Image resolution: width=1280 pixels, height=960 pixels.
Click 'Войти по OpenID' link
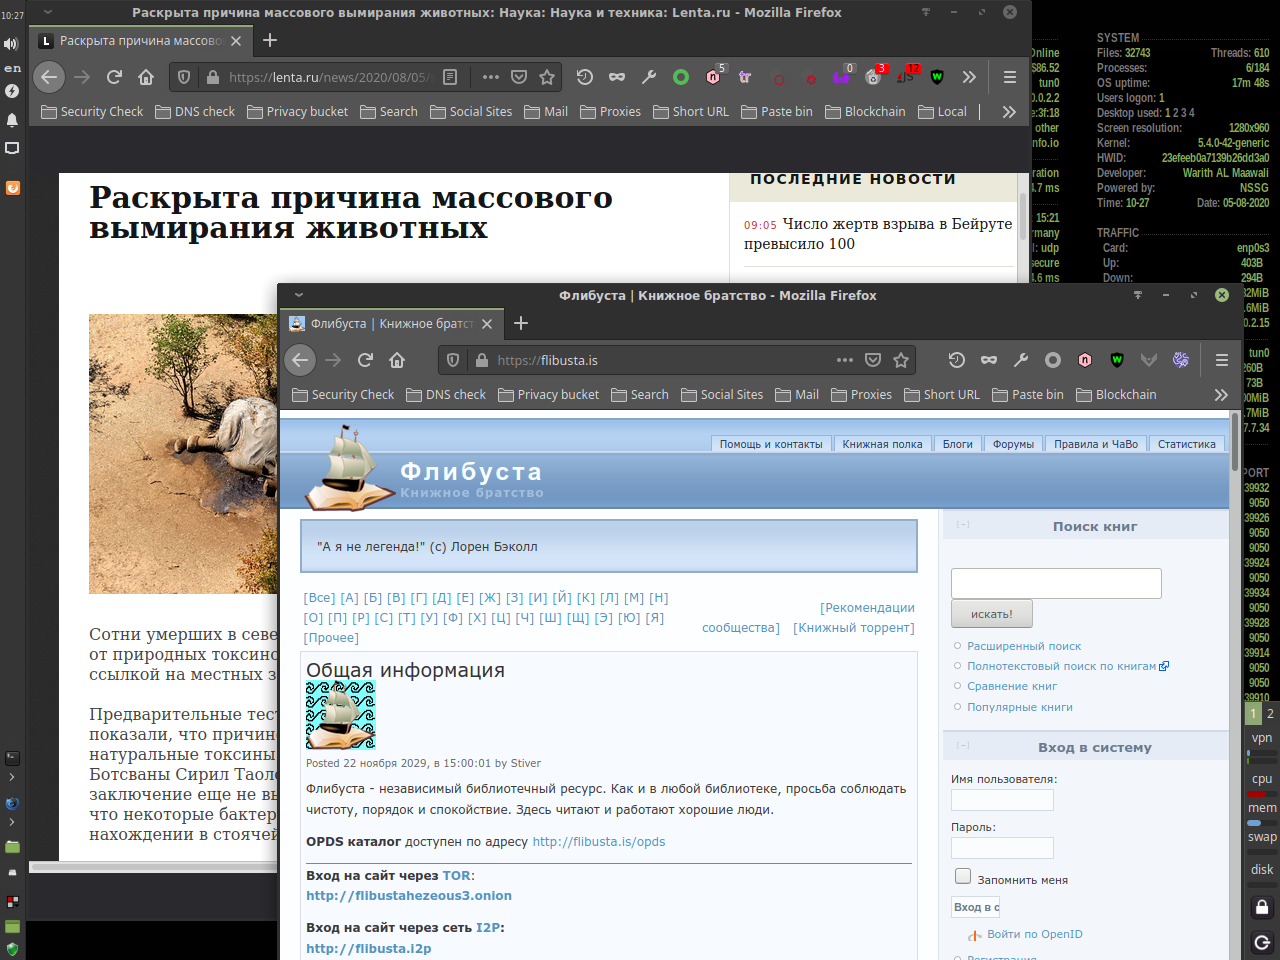point(1035,934)
